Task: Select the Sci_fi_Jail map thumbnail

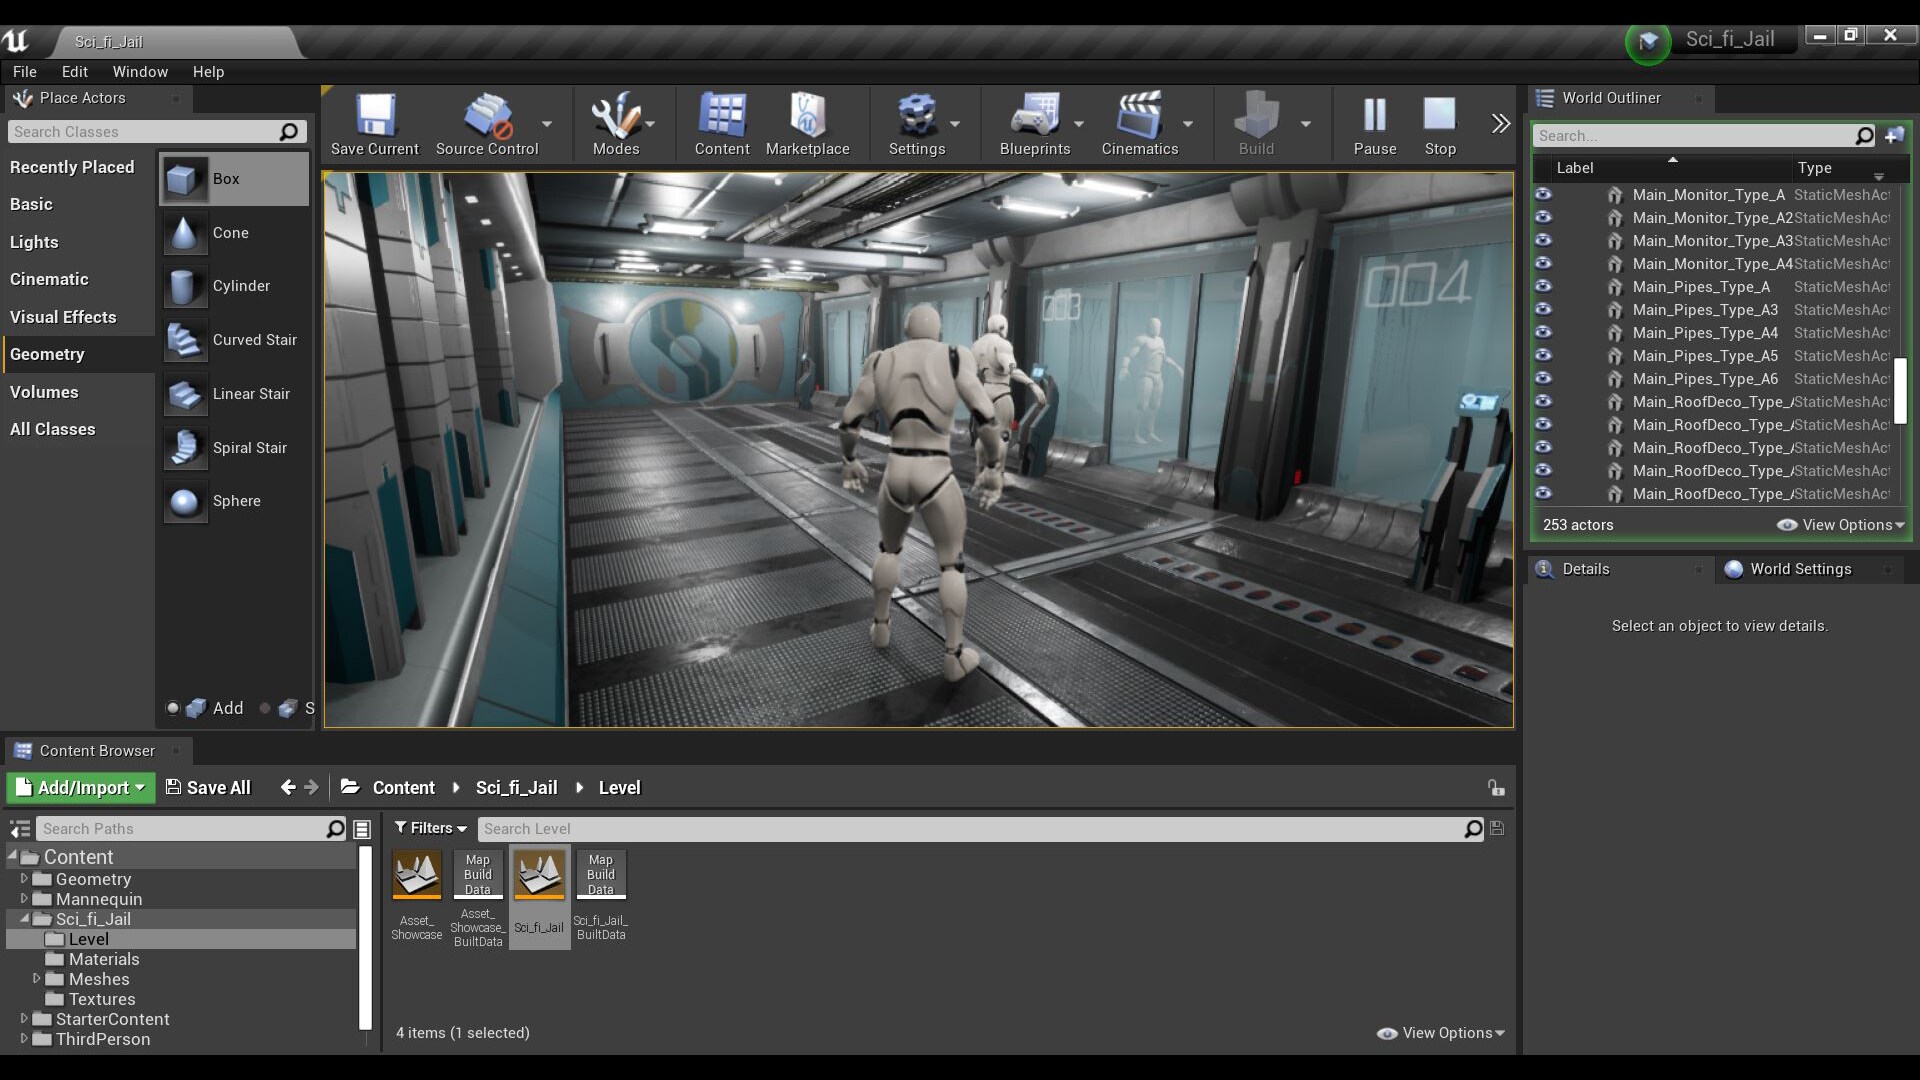Action: (539, 873)
